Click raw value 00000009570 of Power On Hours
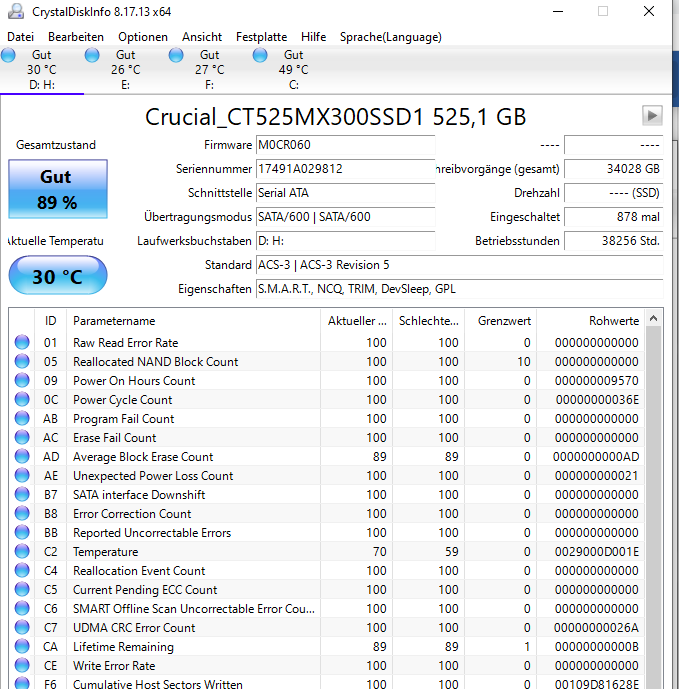 click(596, 381)
